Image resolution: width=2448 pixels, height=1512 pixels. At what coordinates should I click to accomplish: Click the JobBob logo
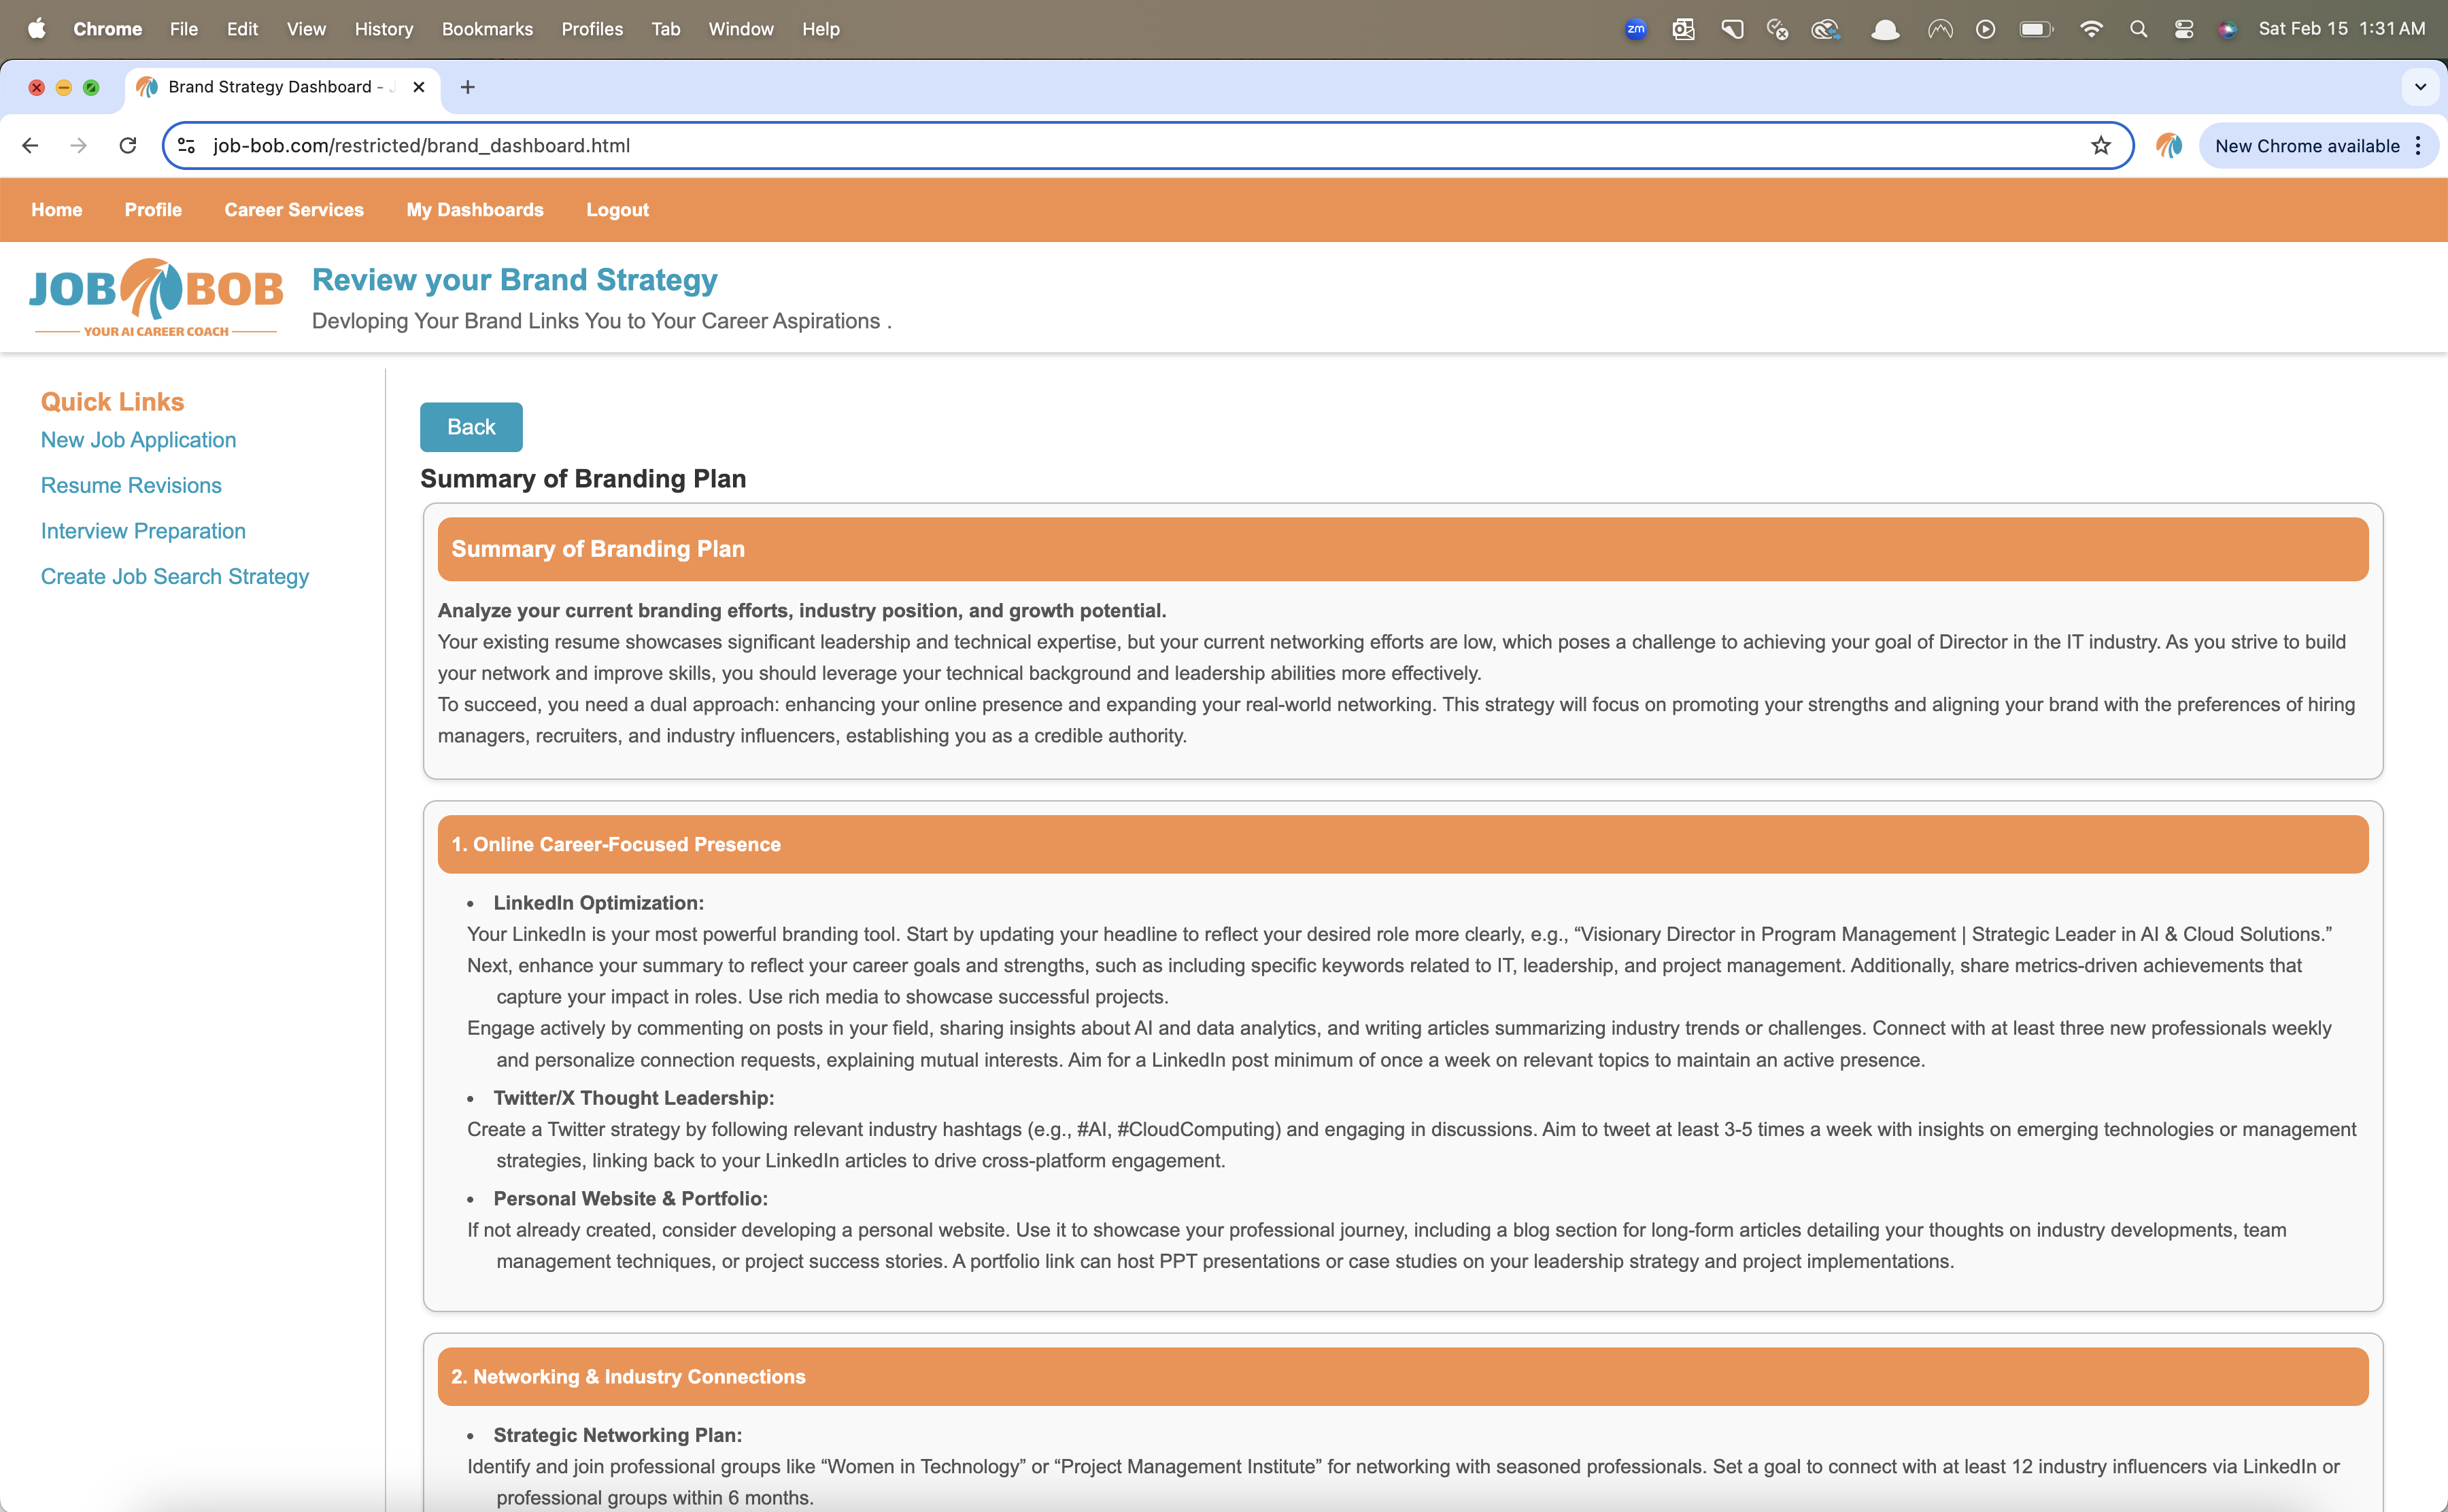[156, 297]
